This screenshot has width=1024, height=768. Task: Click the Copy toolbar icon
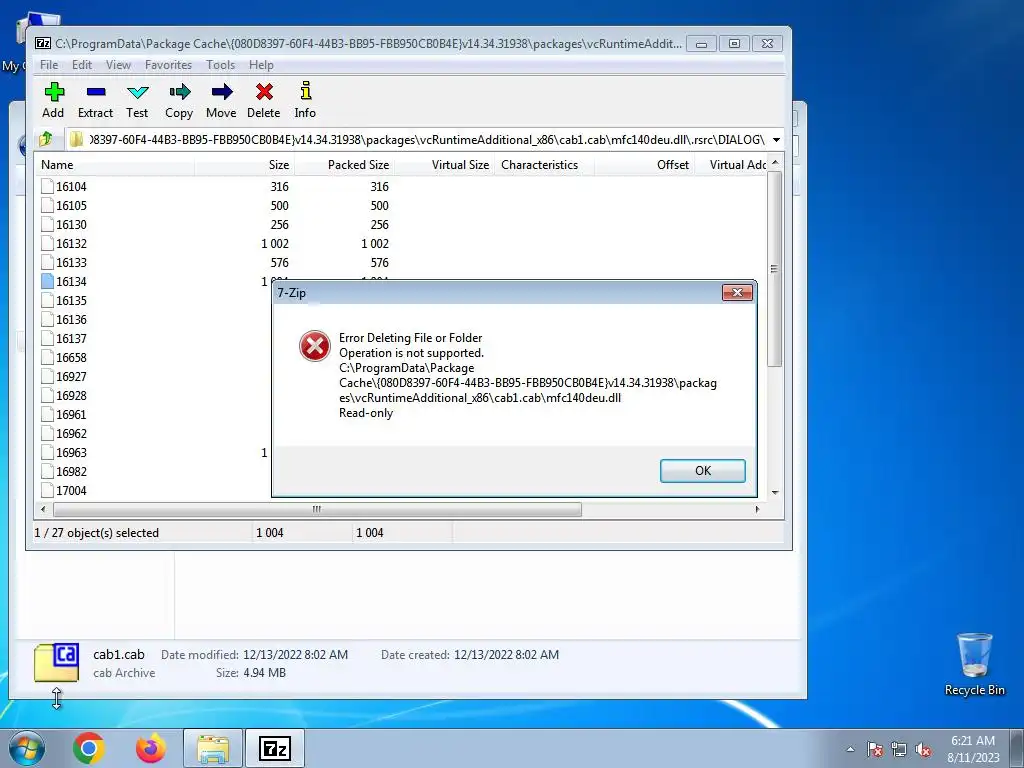tap(180, 92)
